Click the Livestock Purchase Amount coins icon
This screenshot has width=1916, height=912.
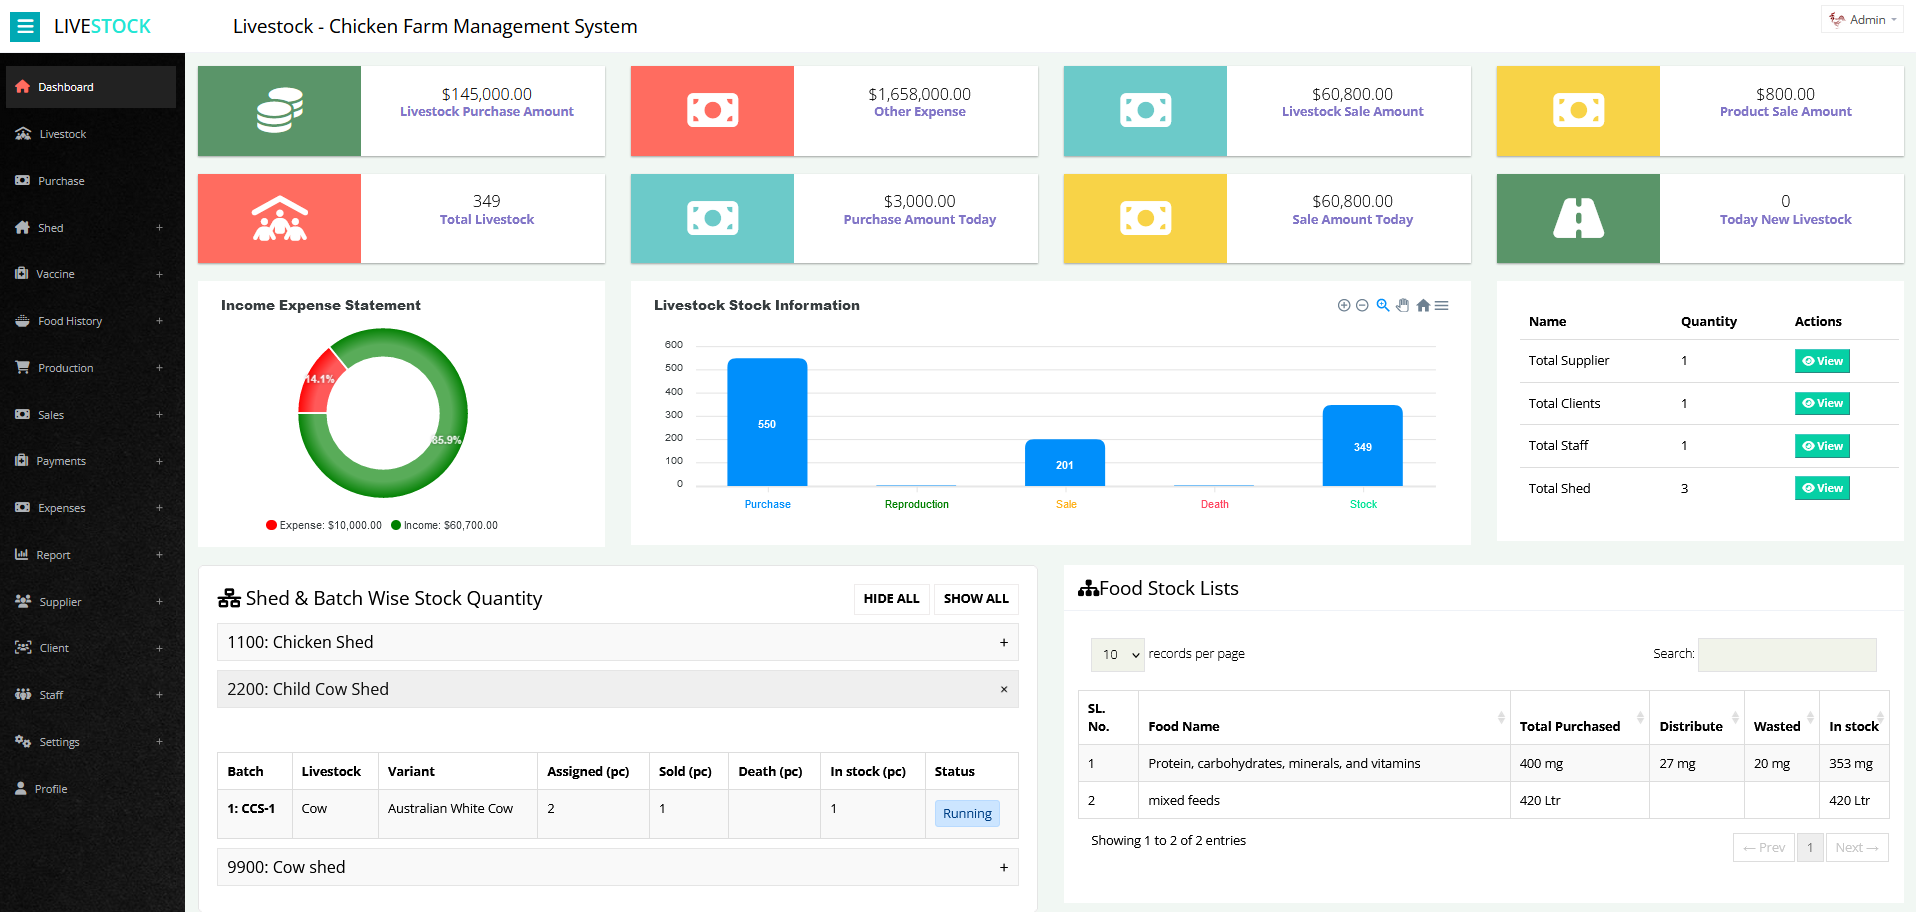(279, 111)
